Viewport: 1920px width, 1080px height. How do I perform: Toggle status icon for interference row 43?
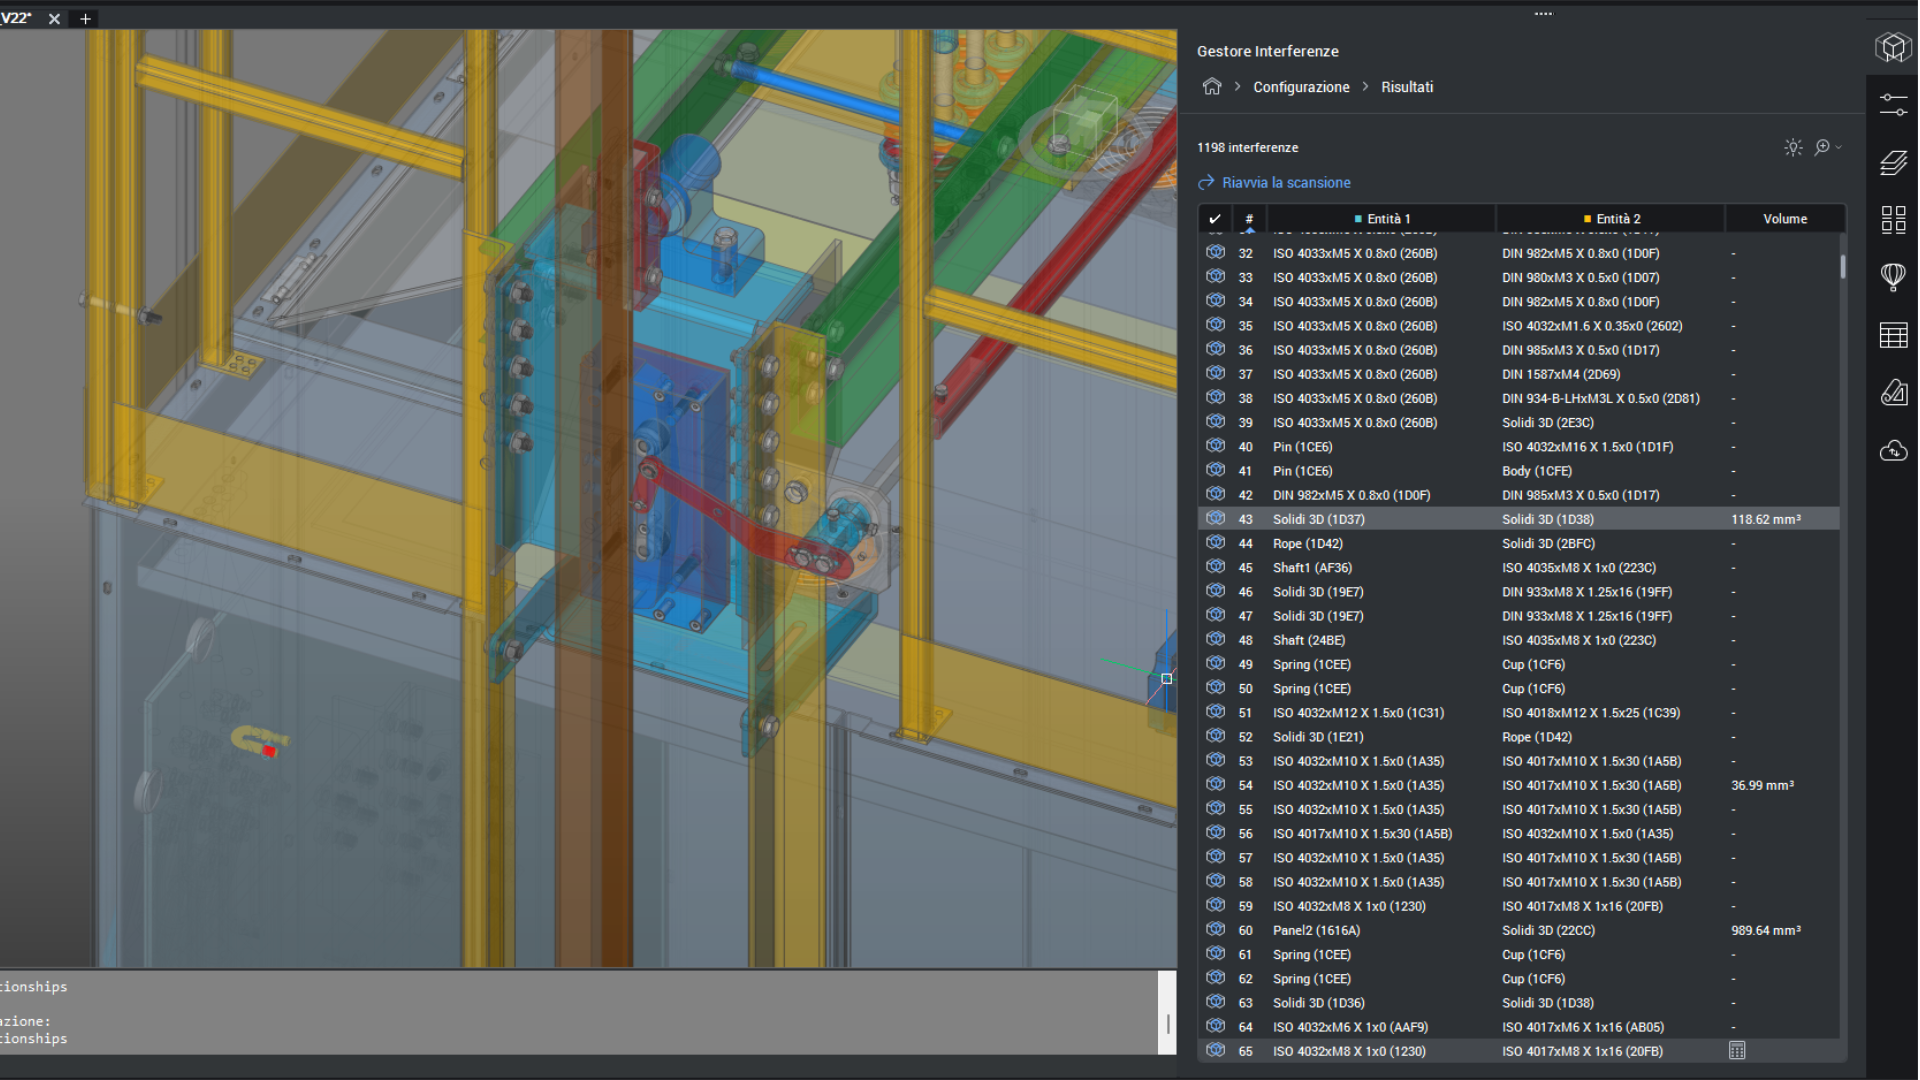(1215, 519)
